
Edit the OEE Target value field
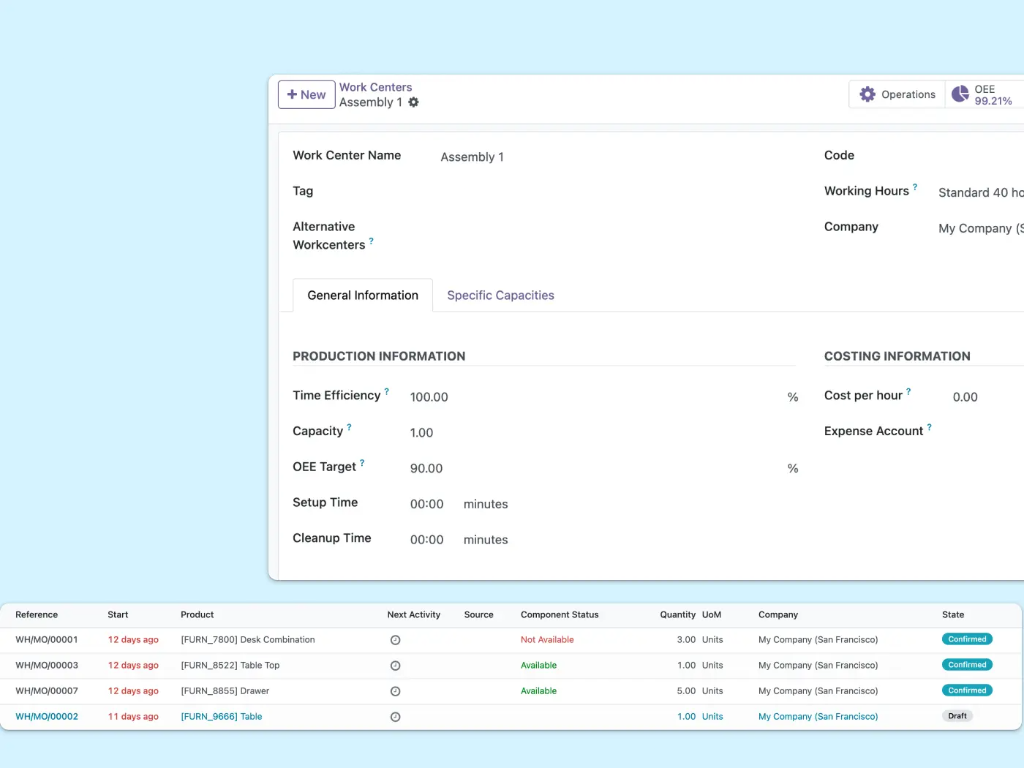(427, 468)
